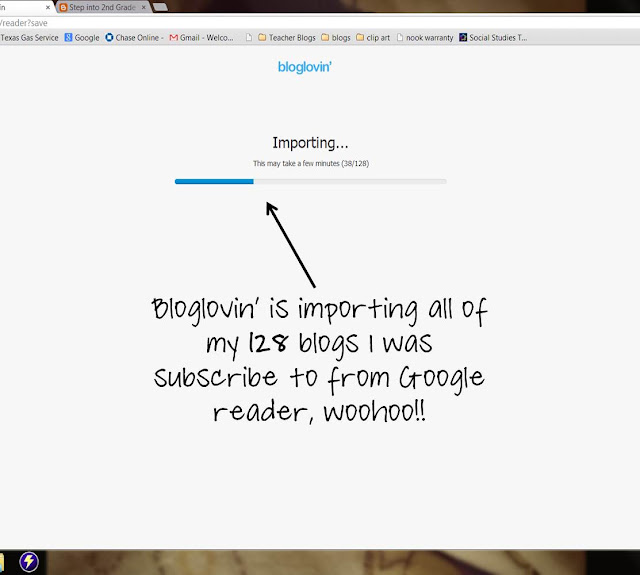Screen dimensions: 640x575
Task: Click the import progress bar
Action: [x=311, y=182]
